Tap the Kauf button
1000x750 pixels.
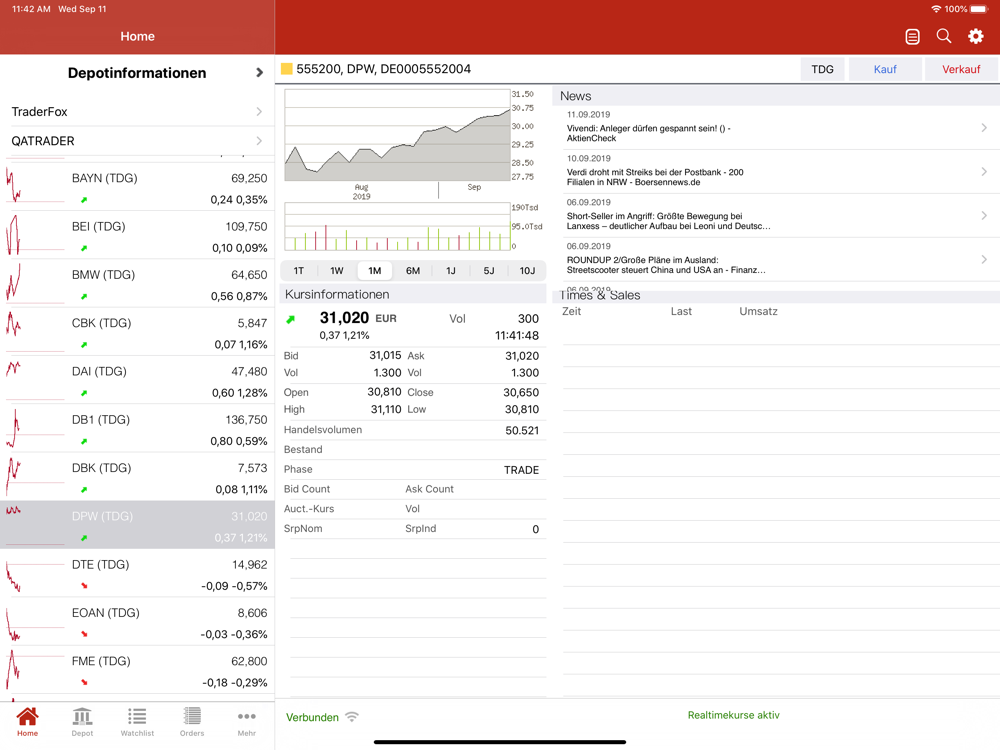click(x=885, y=70)
